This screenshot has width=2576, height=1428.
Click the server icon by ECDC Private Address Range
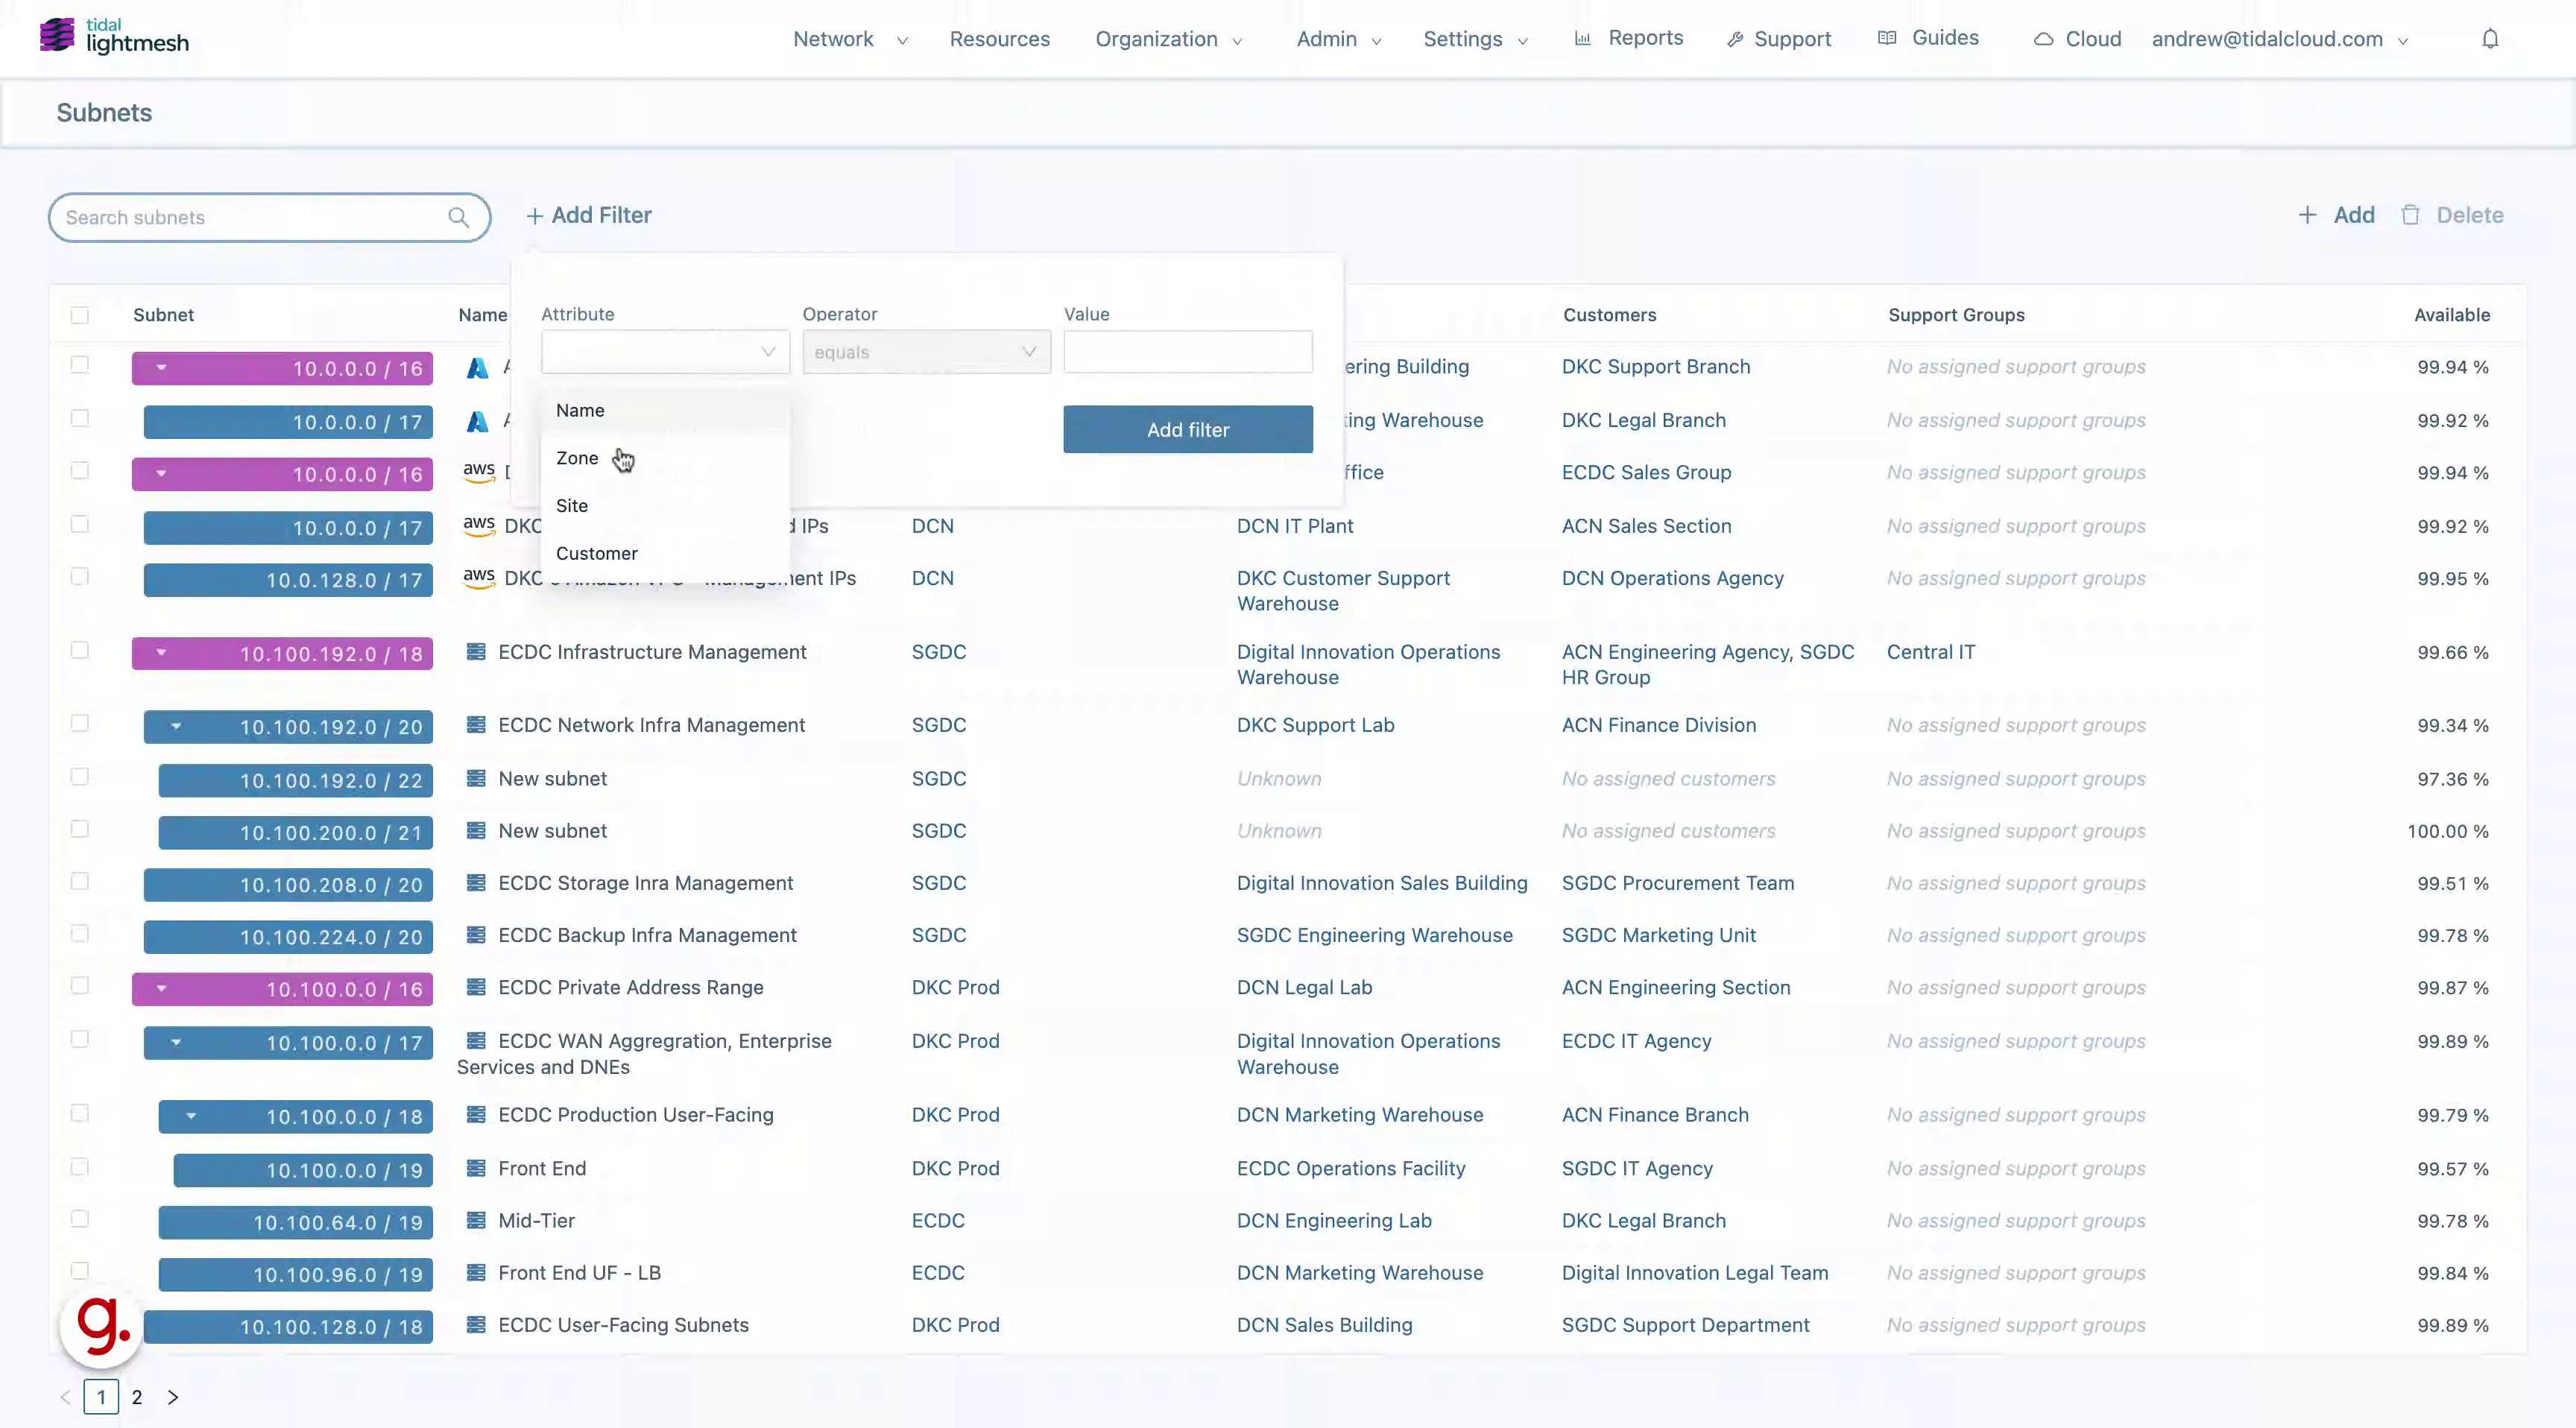(476, 987)
